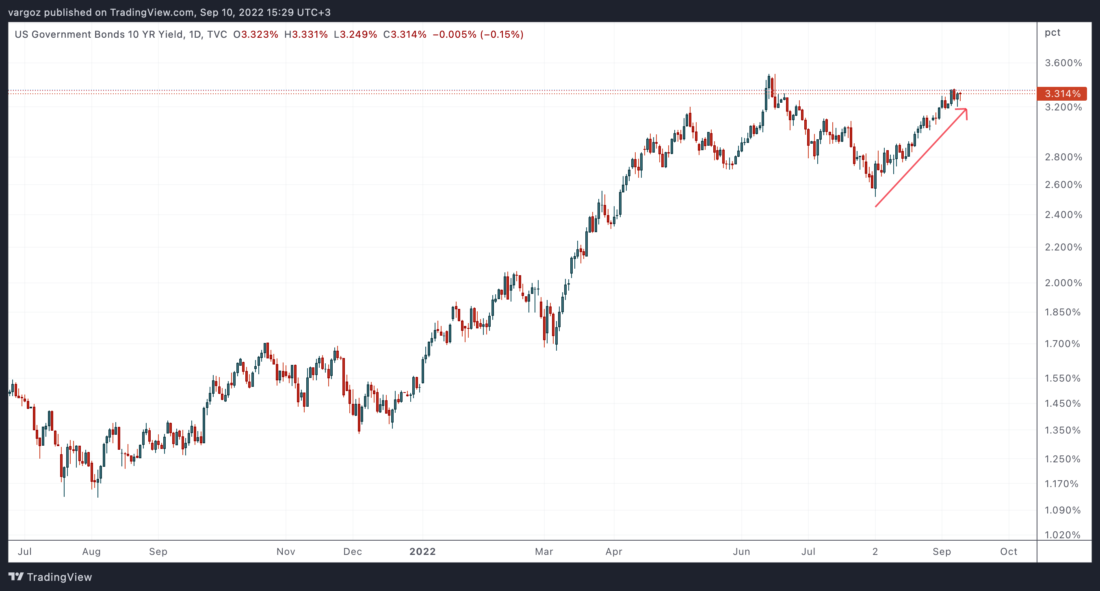Click the 3.600% price axis label
The width and height of the screenshot is (1100, 591).
click(x=1063, y=62)
